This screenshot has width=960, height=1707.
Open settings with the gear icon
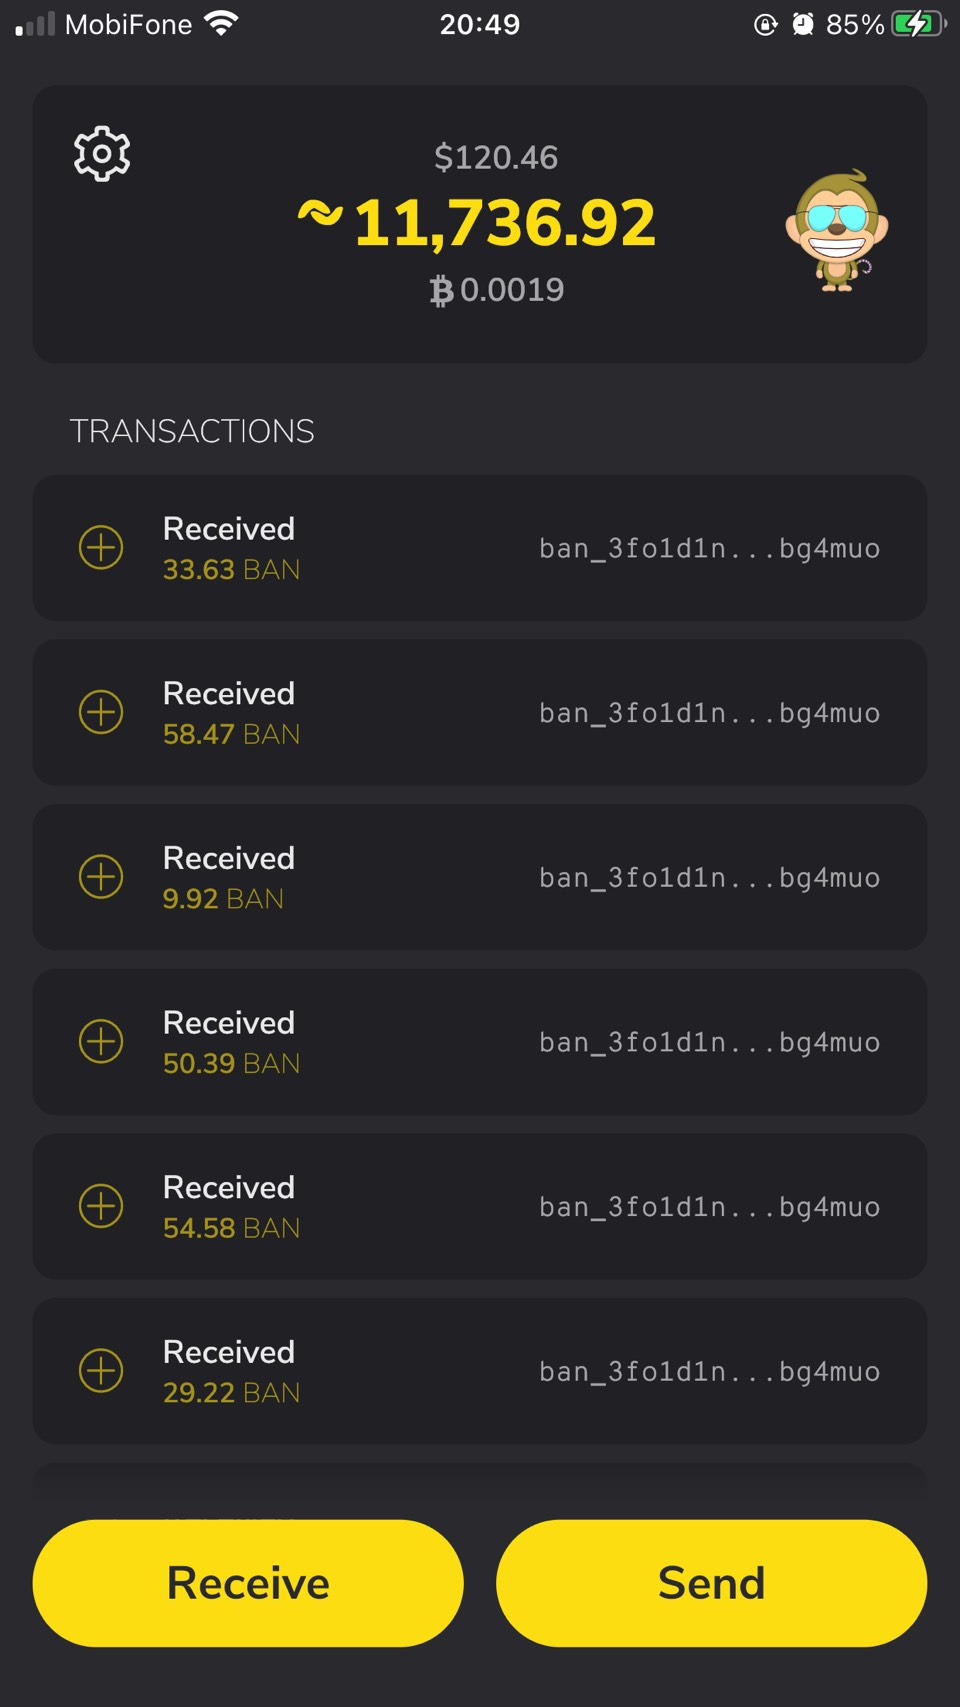tap(102, 154)
